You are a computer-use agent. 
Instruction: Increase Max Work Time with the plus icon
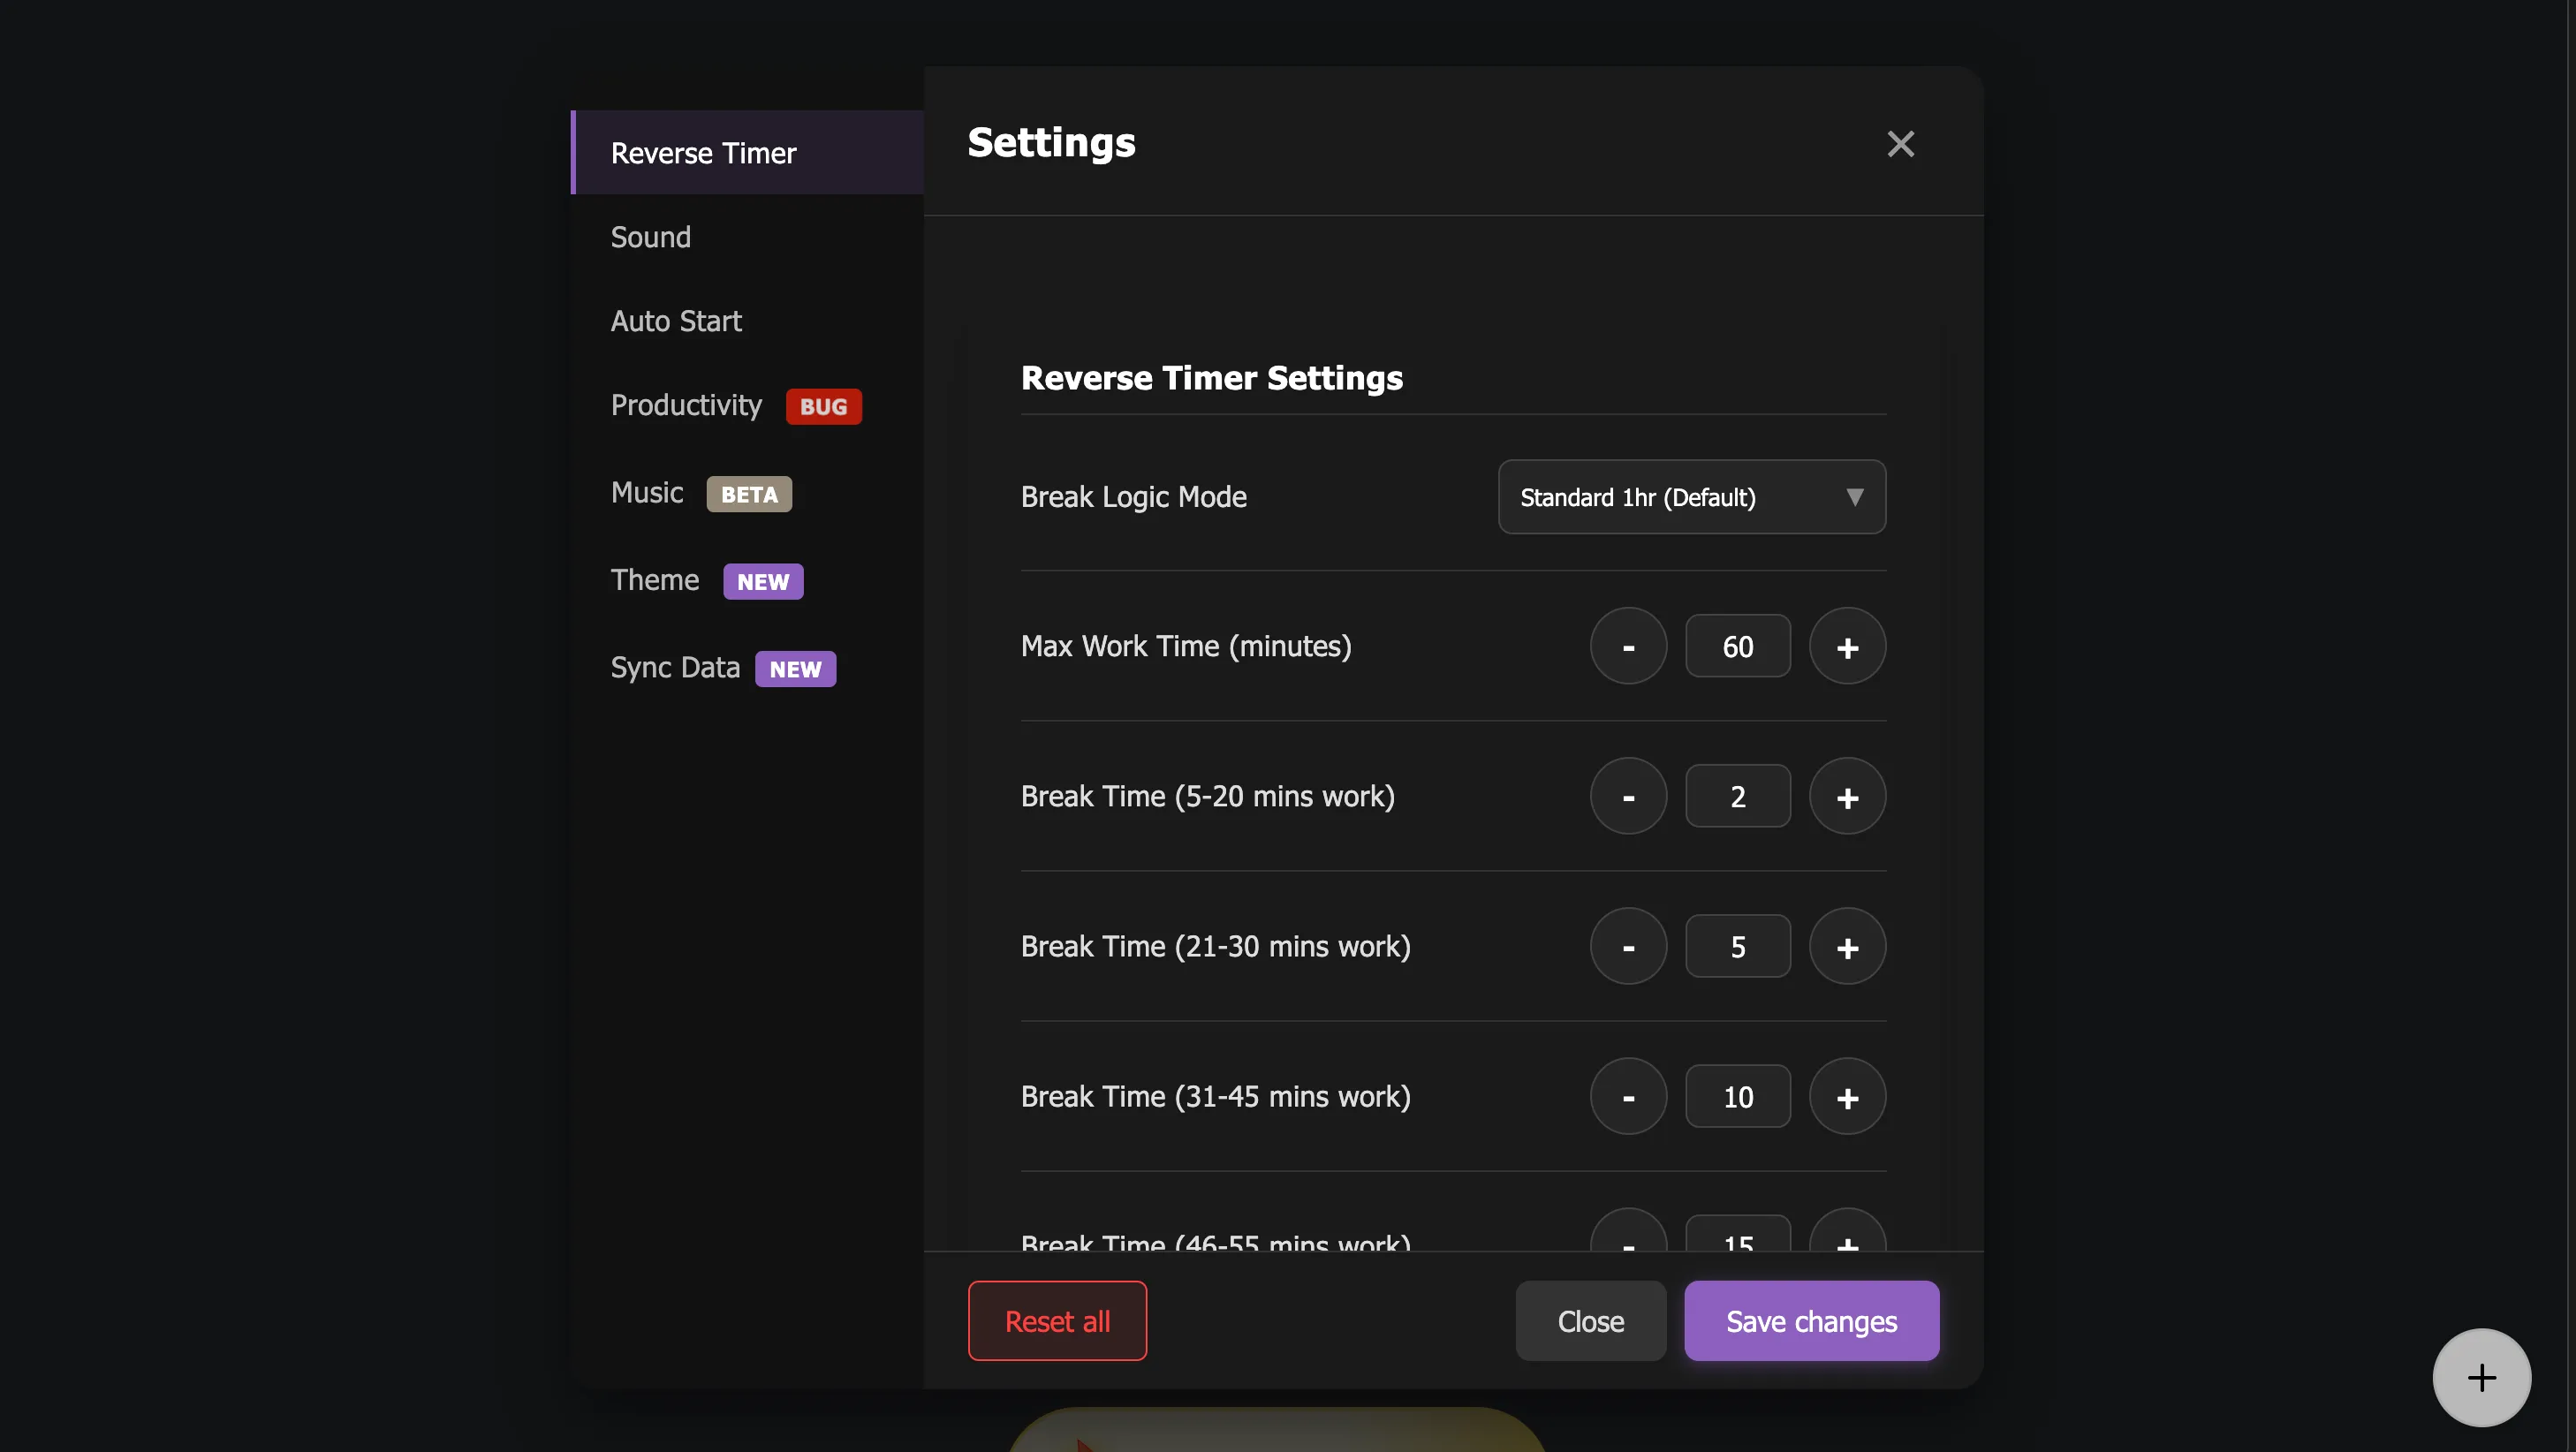click(x=1846, y=646)
